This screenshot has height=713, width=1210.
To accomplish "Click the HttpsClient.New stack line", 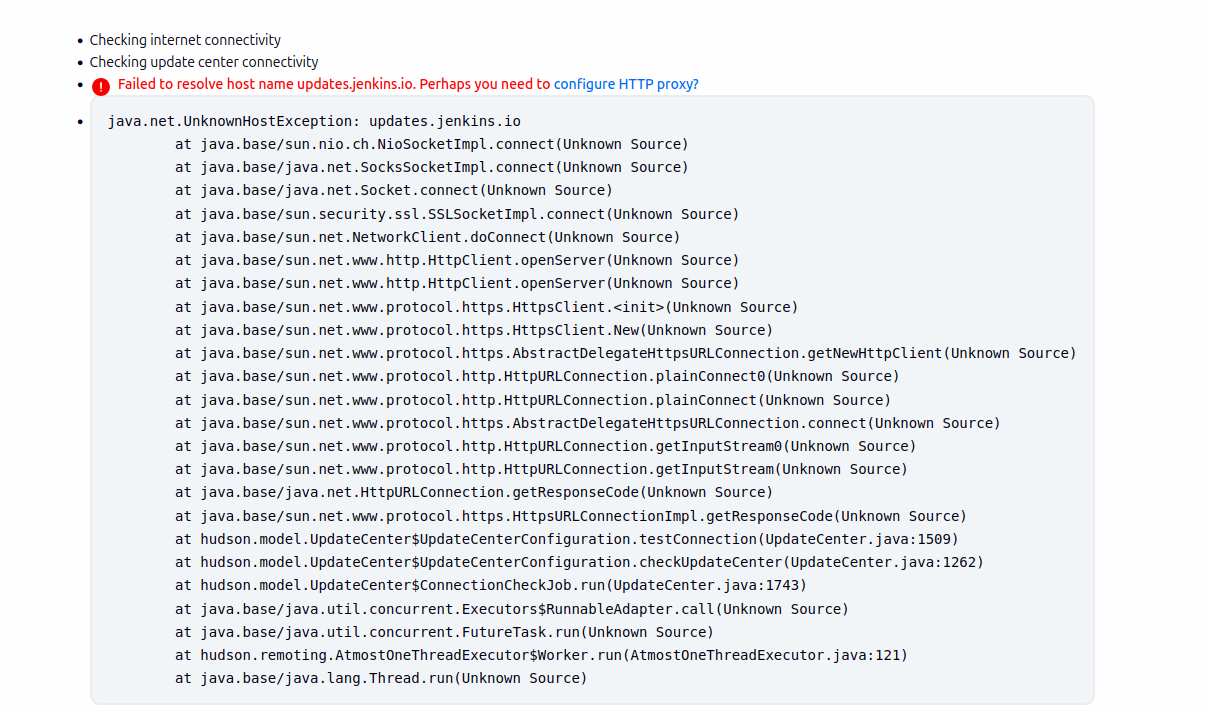I will (474, 330).
